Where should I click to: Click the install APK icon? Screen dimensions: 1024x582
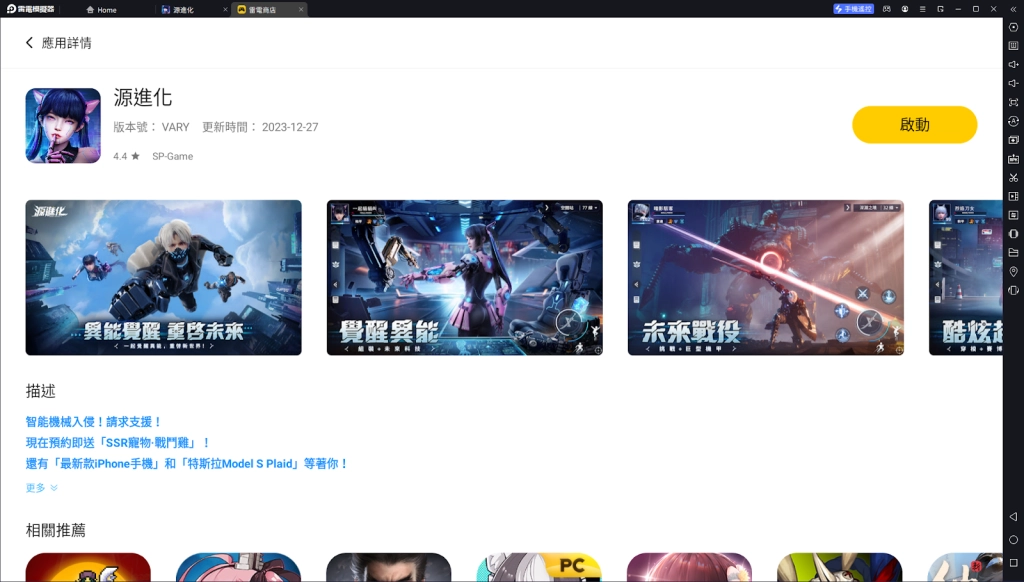pyautogui.click(x=1013, y=159)
